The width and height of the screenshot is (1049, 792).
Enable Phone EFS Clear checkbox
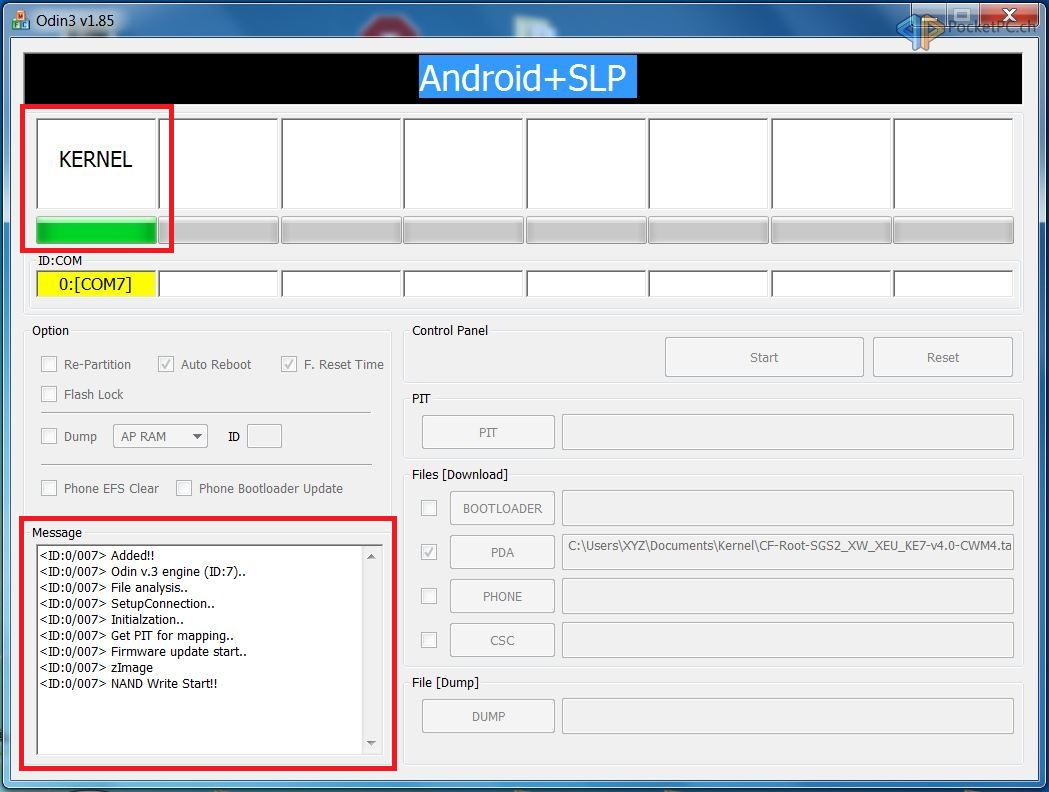[x=49, y=488]
